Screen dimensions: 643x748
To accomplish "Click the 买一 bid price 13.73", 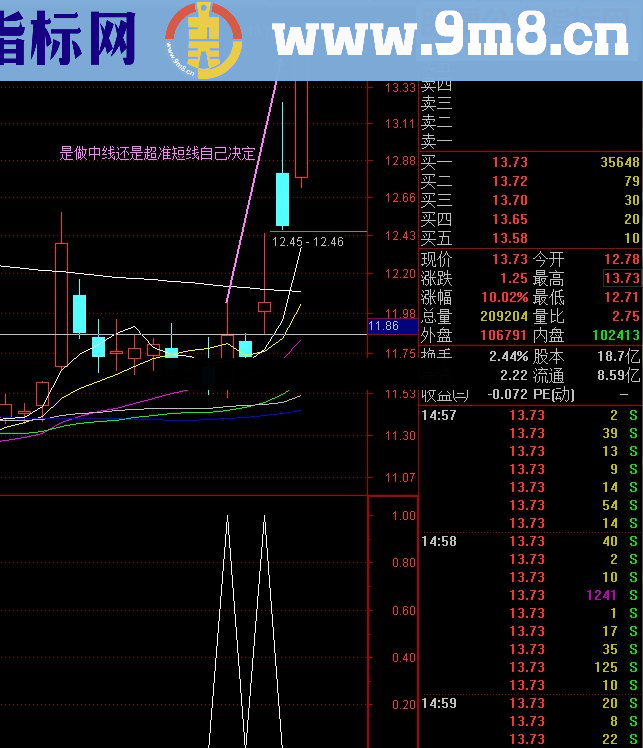I will coord(510,162).
